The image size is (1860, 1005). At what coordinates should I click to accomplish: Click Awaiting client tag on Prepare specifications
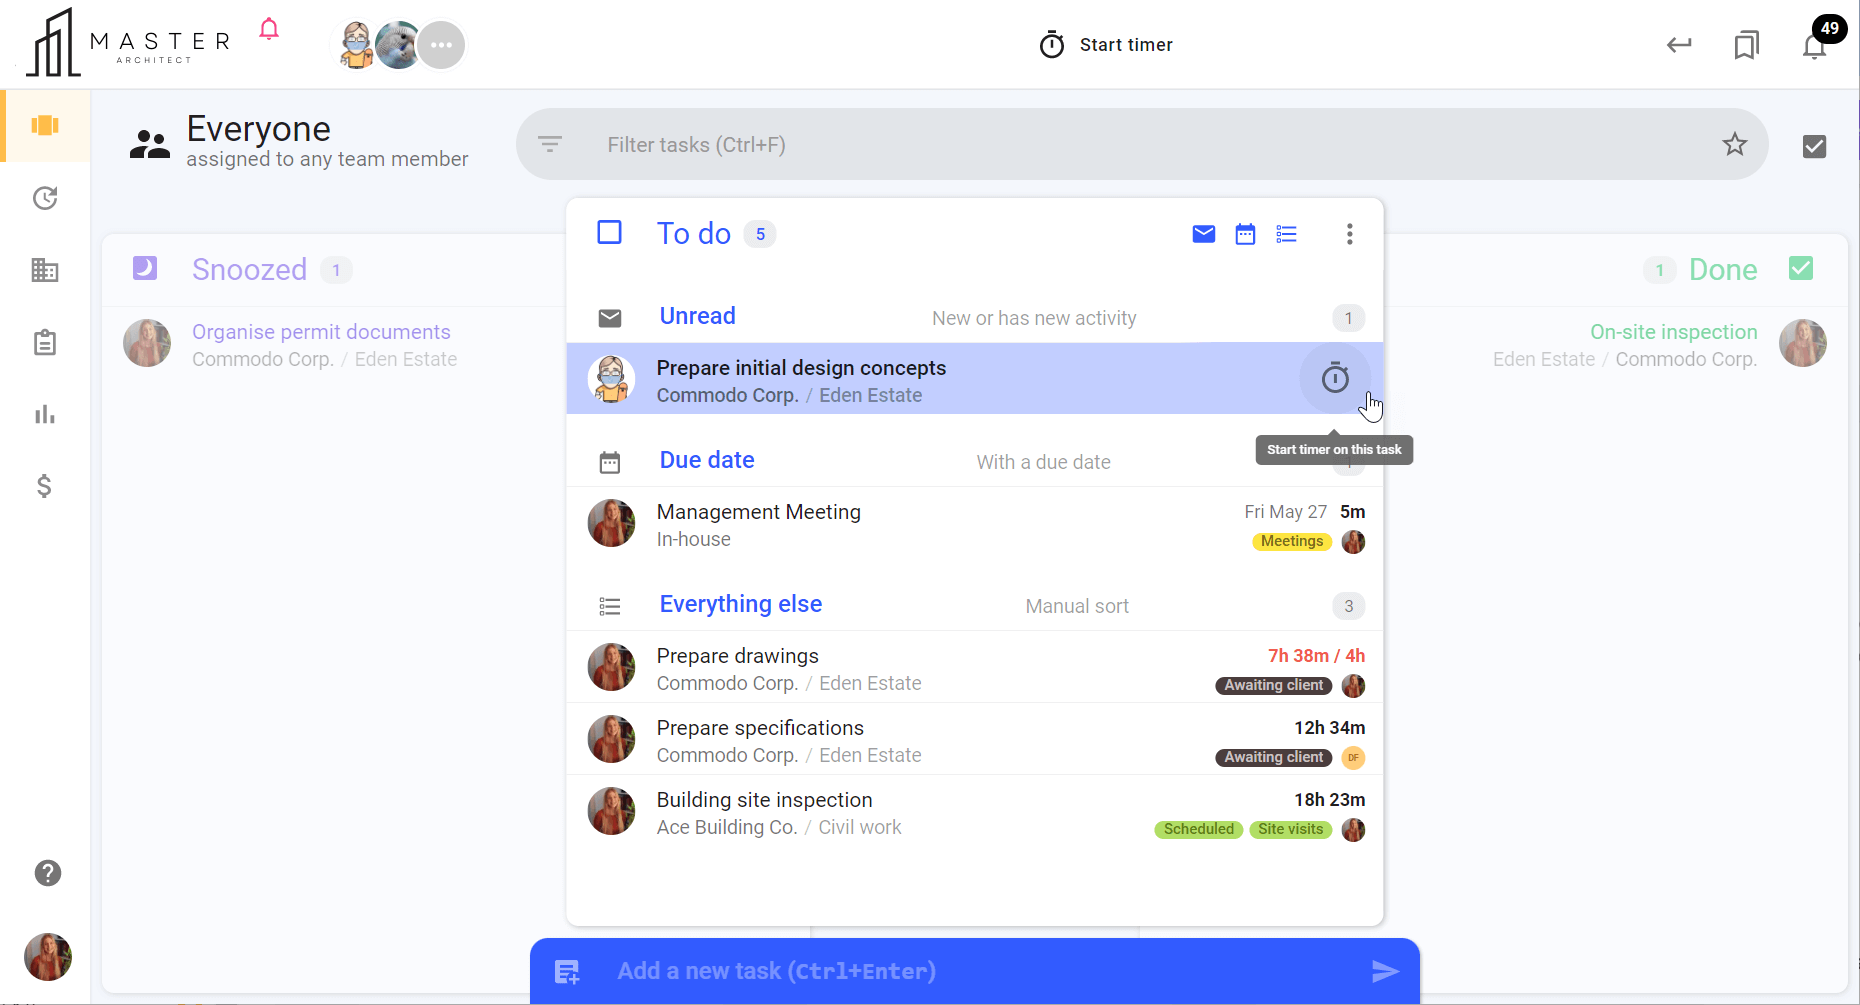[x=1273, y=757]
